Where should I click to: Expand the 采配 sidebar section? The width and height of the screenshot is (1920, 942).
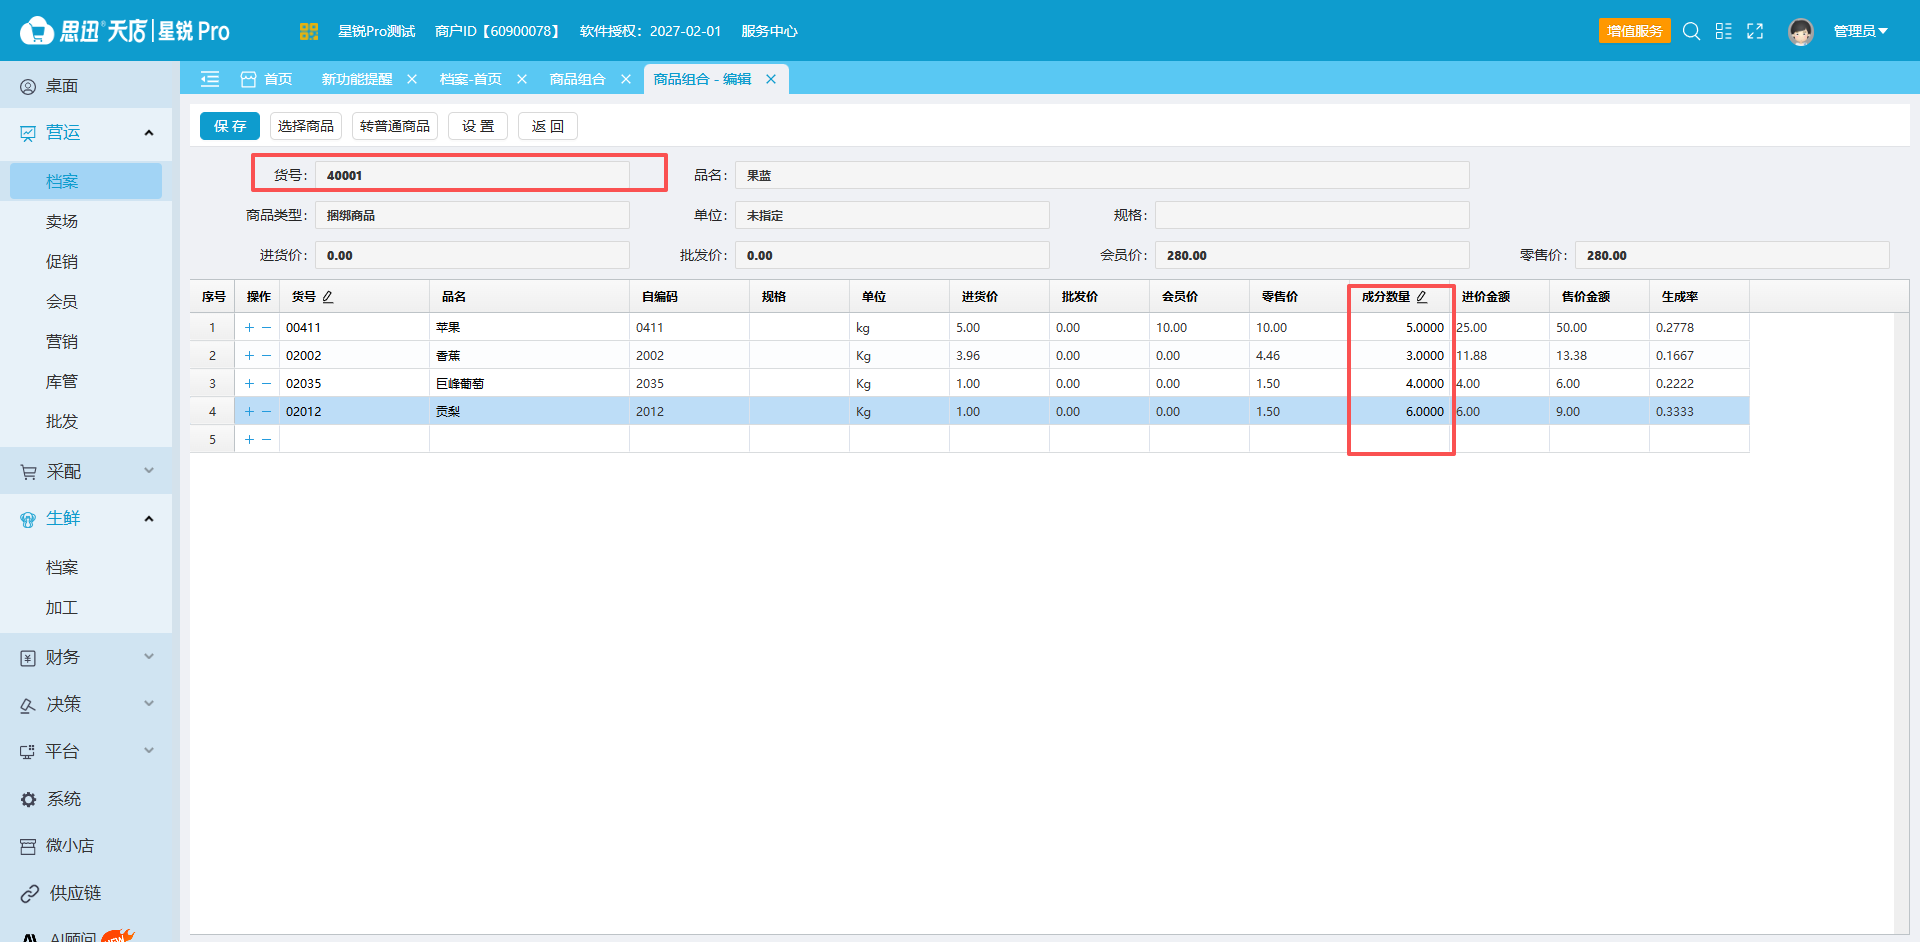(86, 471)
